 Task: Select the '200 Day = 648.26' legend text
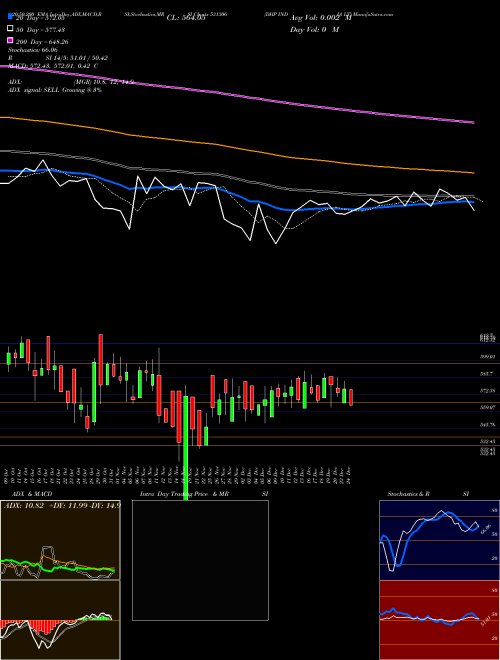click(42, 42)
